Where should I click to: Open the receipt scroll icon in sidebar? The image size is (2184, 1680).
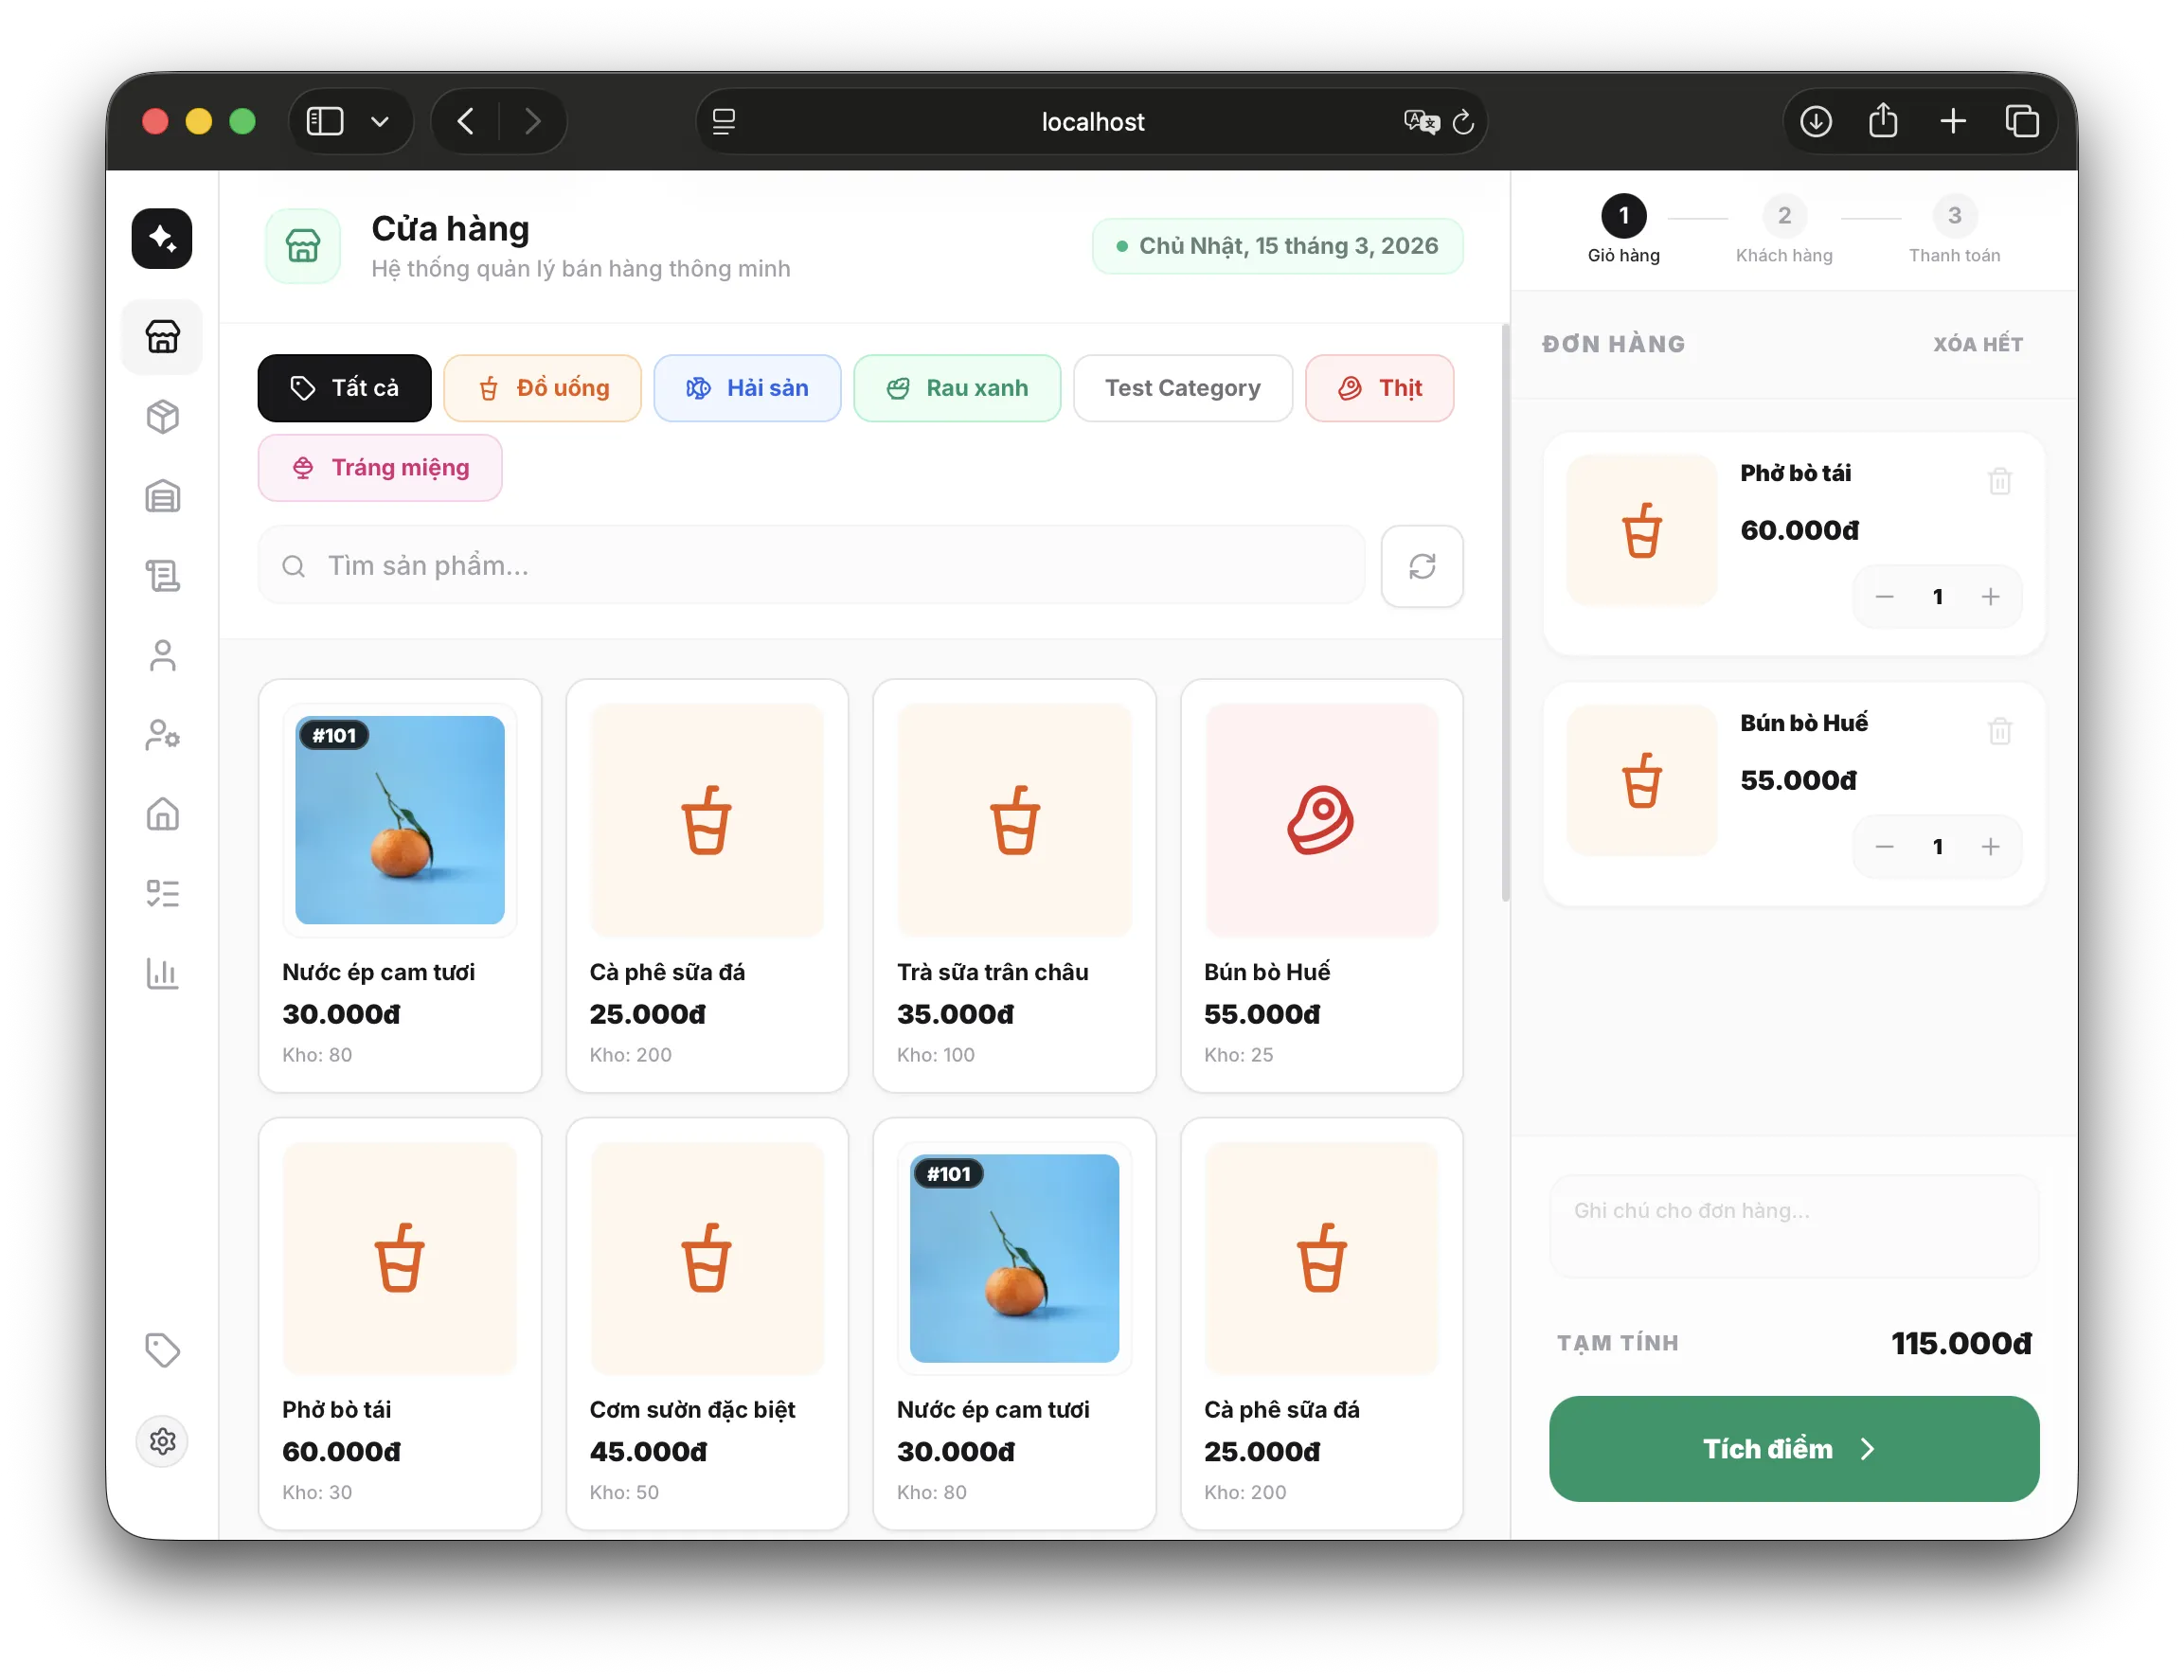(162, 576)
